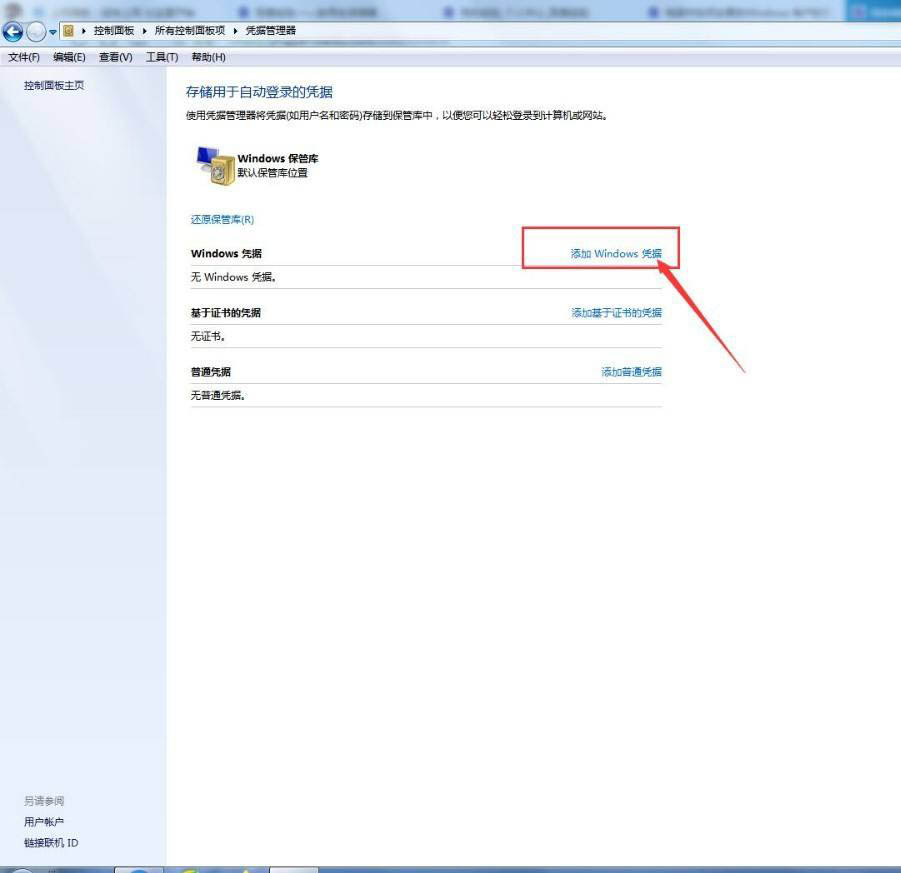Screen dimensions: 901x873
Task: Go to 控制面板主页 in the sidebar
Action: (54, 86)
